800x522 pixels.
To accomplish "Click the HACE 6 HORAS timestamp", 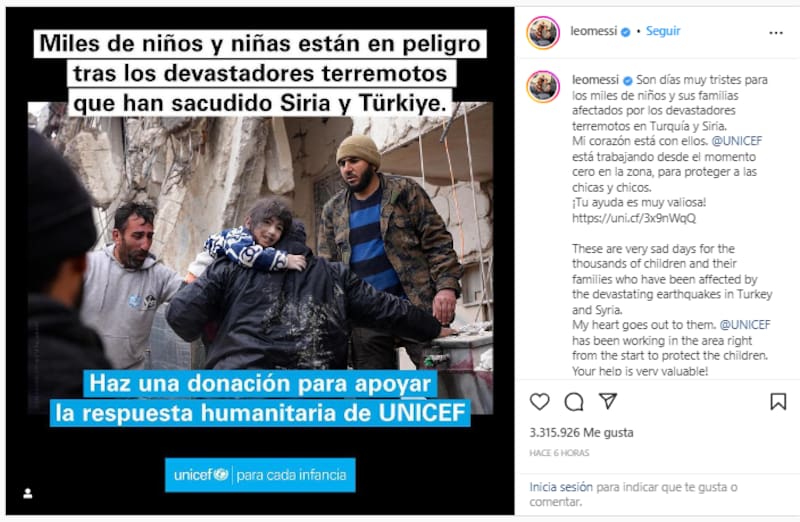I will pyautogui.click(x=559, y=453).
